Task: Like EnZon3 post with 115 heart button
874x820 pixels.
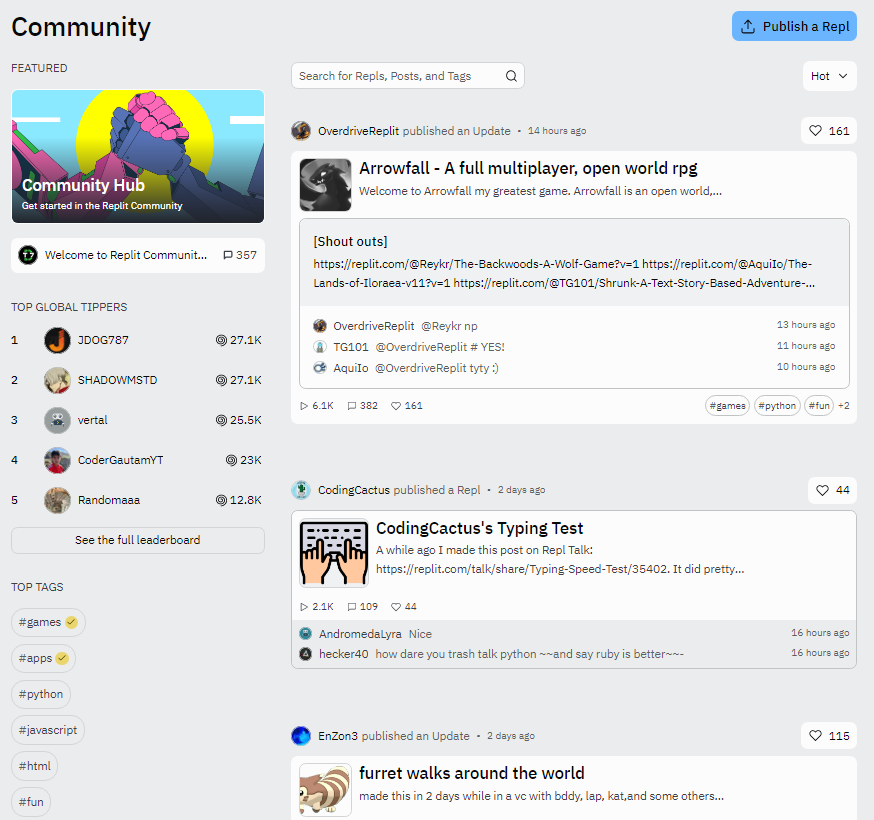Action: [829, 736]
